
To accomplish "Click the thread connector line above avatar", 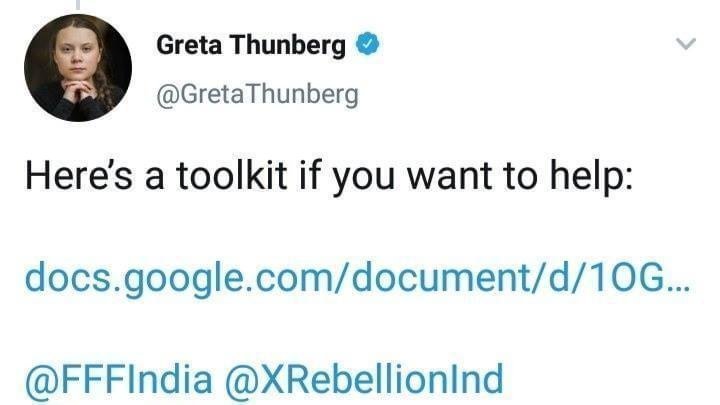I will pyautogui.click(x=78, y=5).
